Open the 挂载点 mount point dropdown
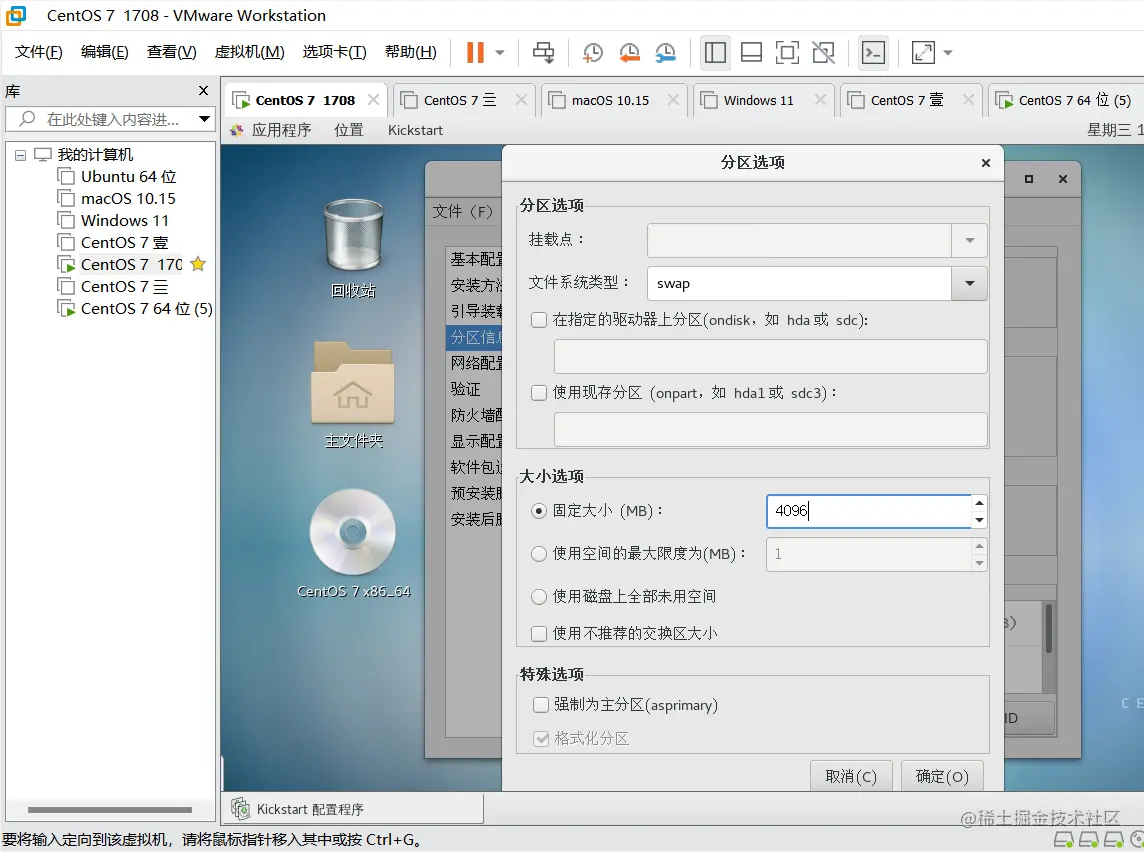 (x=970, y=240)
